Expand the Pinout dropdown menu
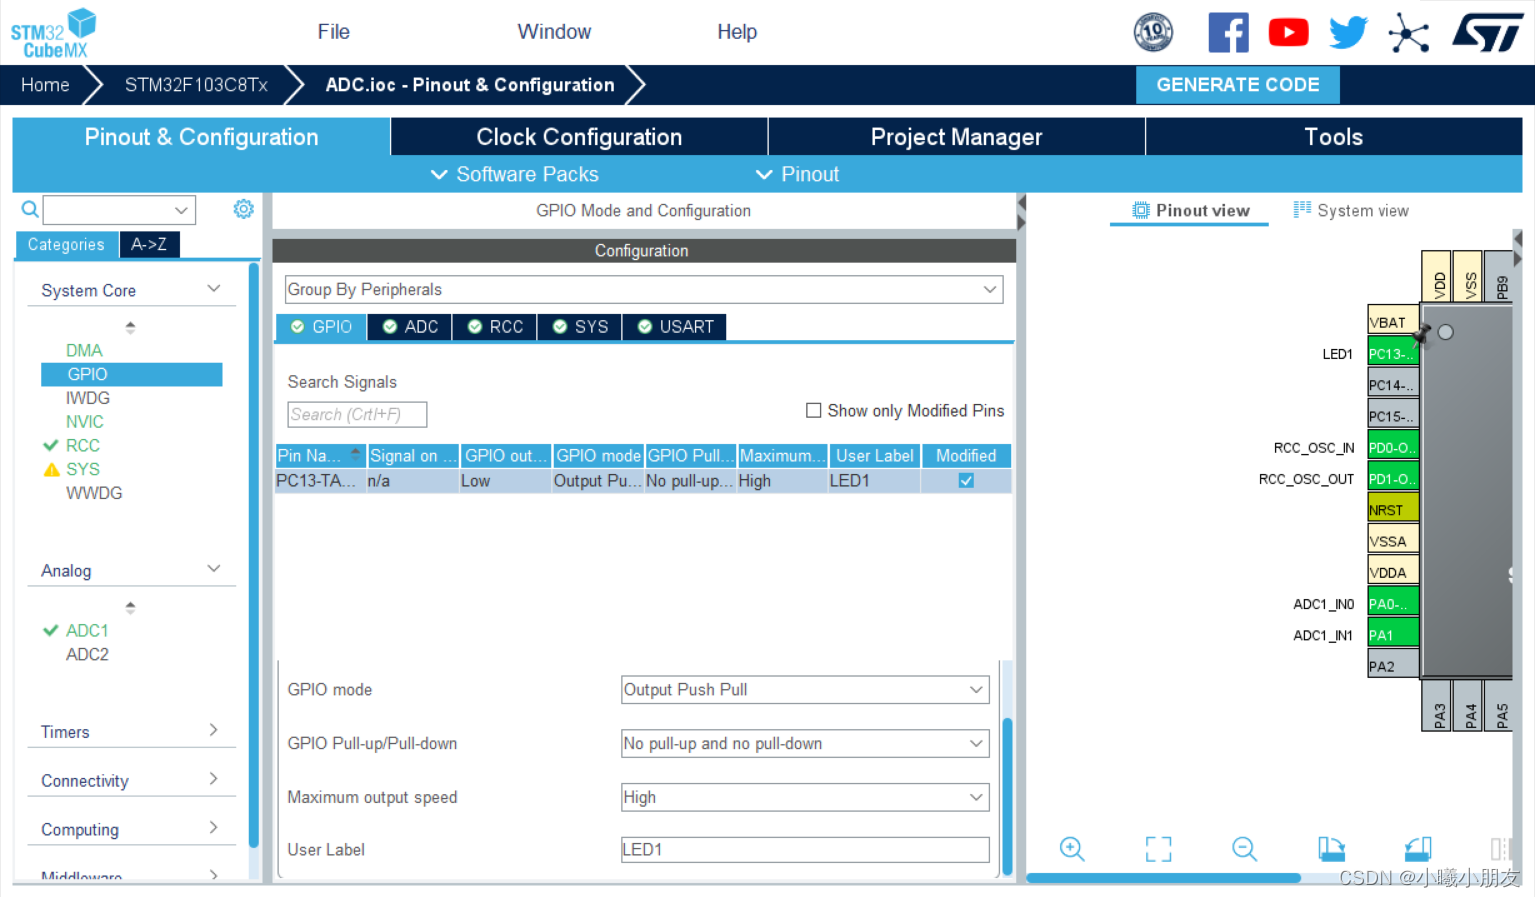The image size is (1535, 897). 797,174
